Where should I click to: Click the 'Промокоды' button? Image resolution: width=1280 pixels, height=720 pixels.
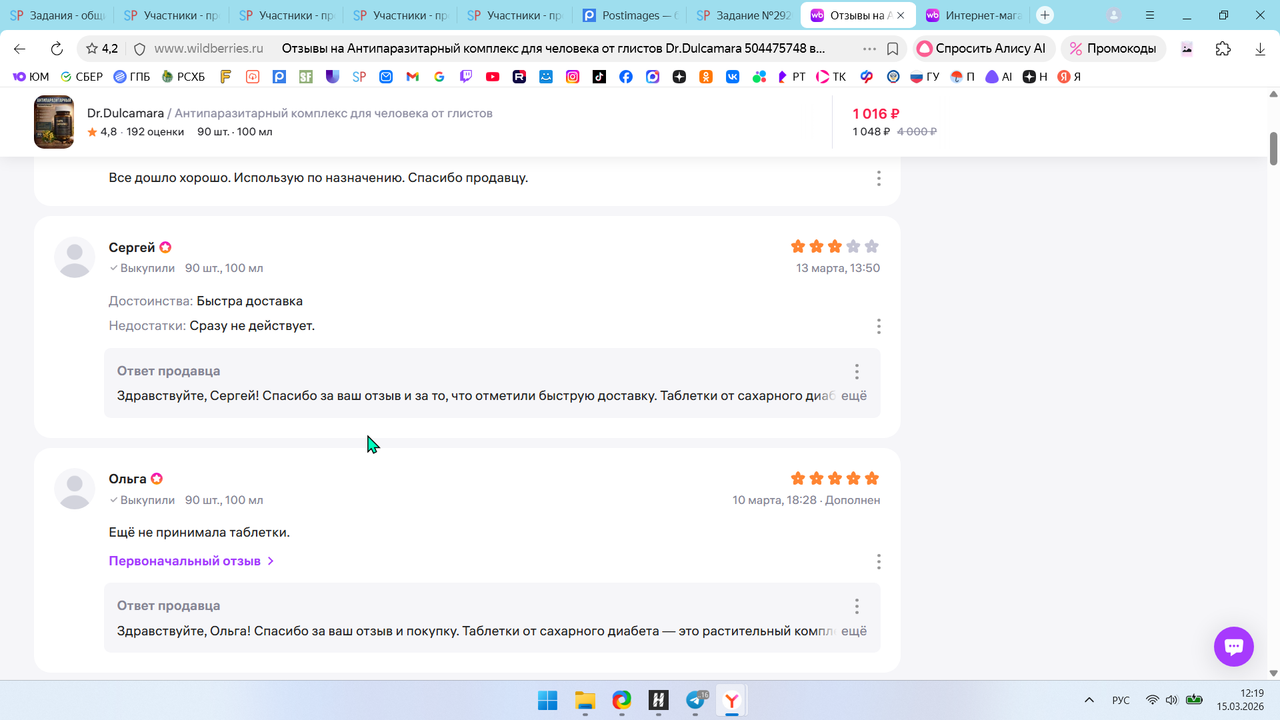pyautogui.click(x=1113, y=48)
